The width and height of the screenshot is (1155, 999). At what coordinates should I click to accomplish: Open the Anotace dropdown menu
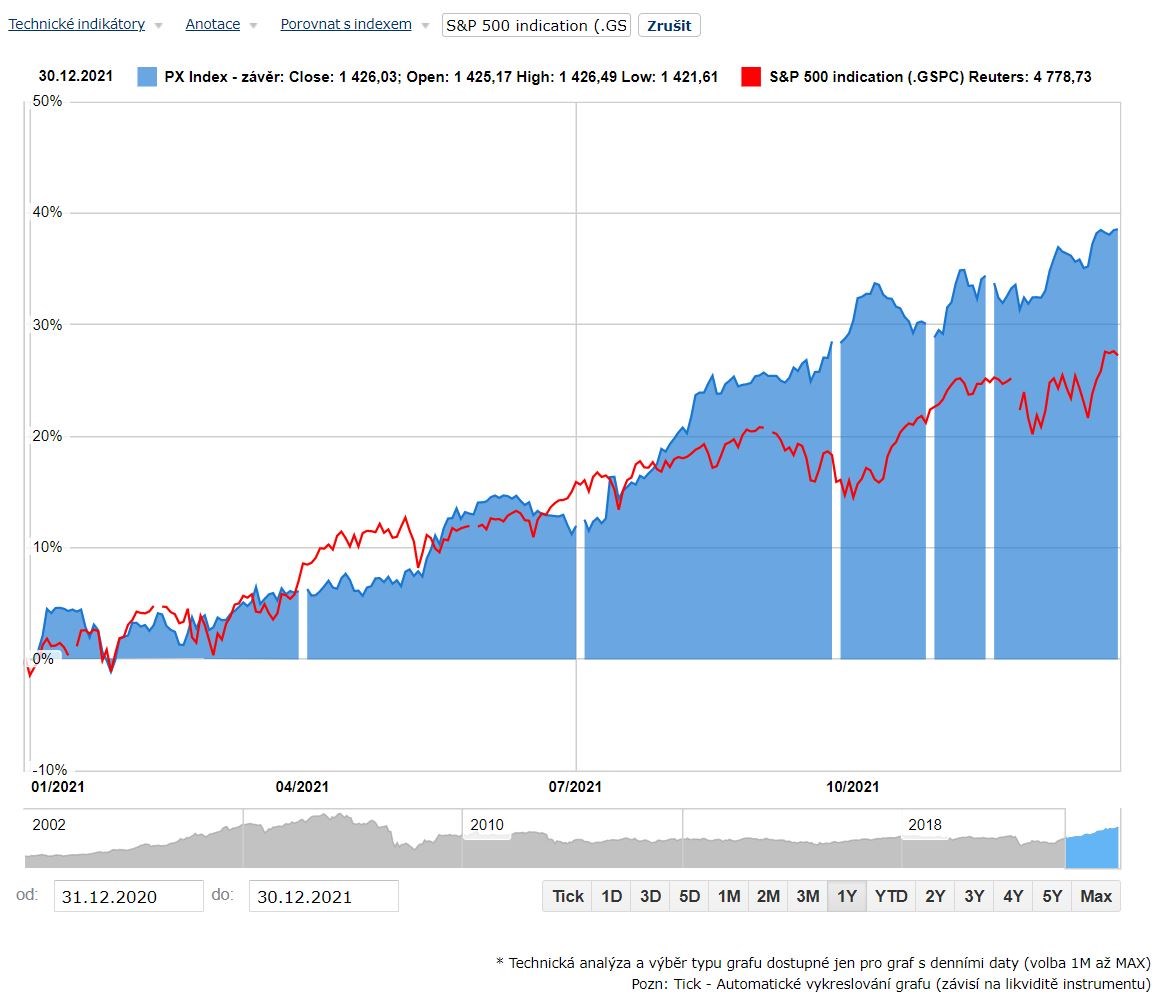tap(212, 24)
